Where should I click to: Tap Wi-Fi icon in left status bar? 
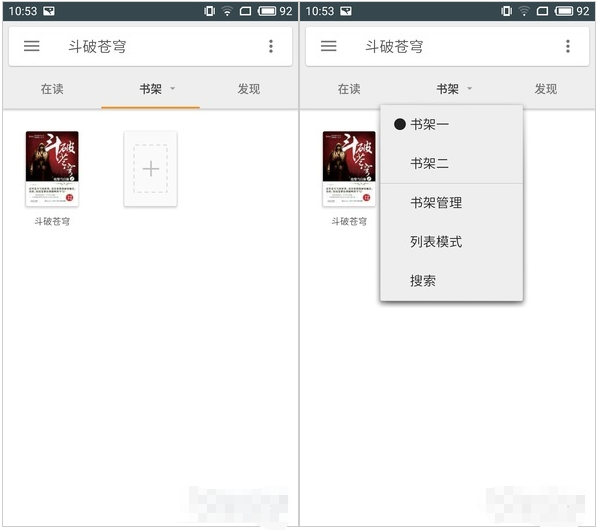(x=227, y=11)
